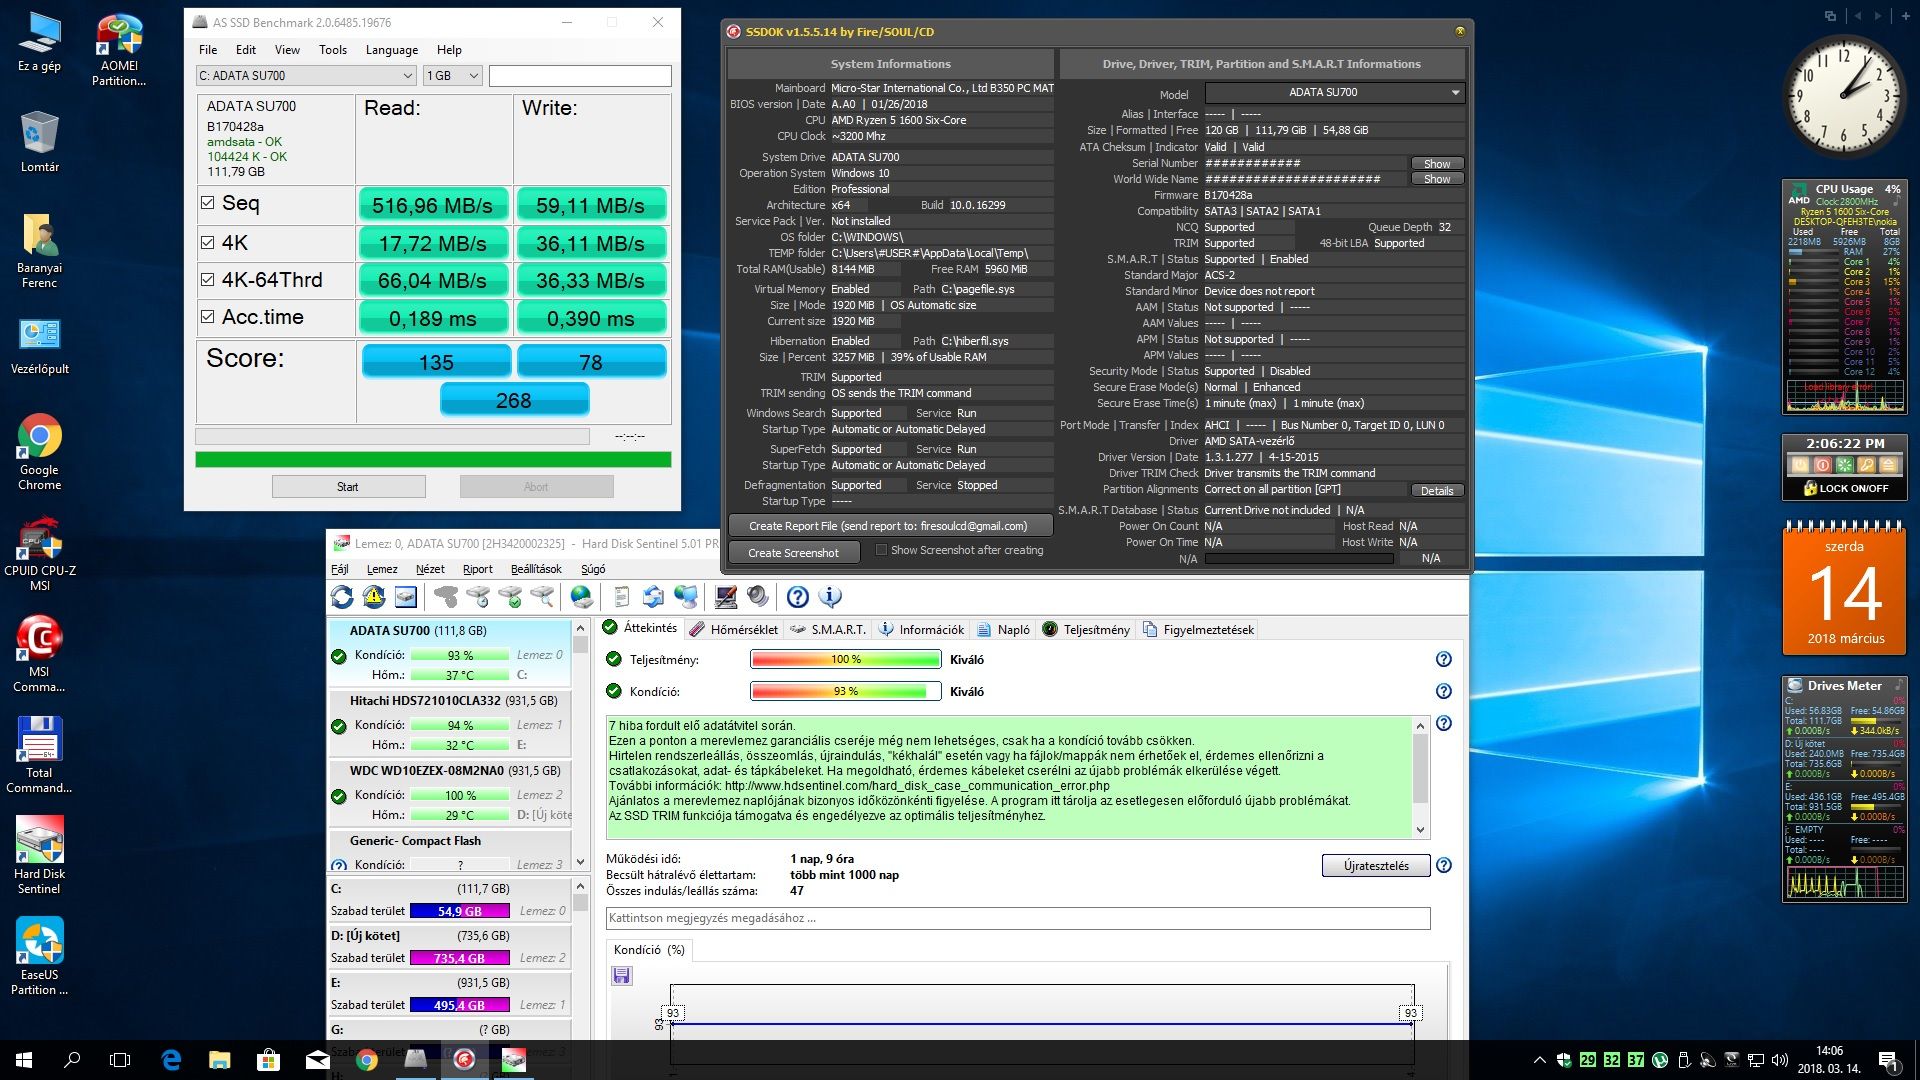This screenshot has height=1080, width=1920.
Task: Open File menu in AS SSD Benchmark
Action: click(x=208, y=50)
